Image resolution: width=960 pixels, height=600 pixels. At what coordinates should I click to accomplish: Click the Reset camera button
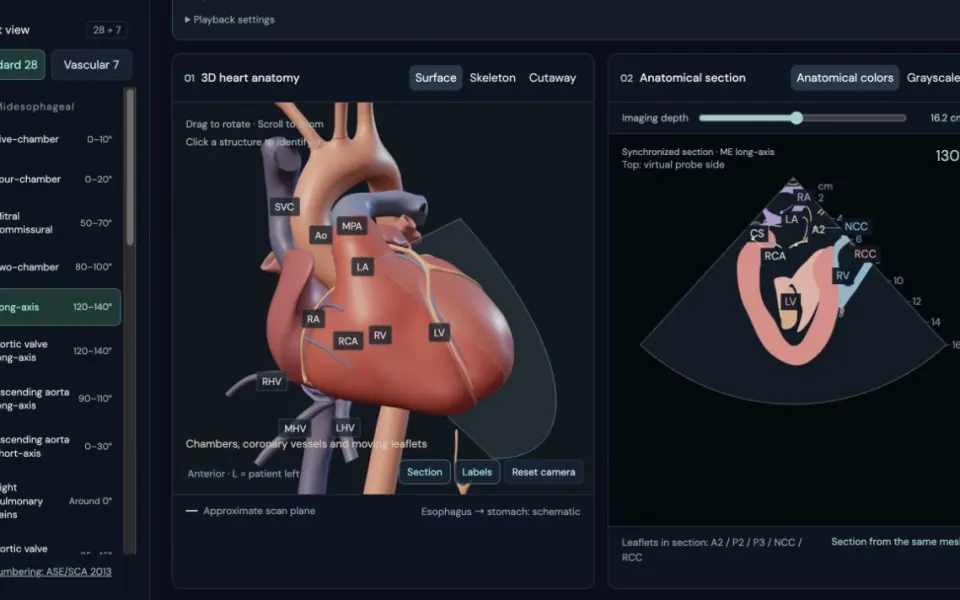[543, 472]
